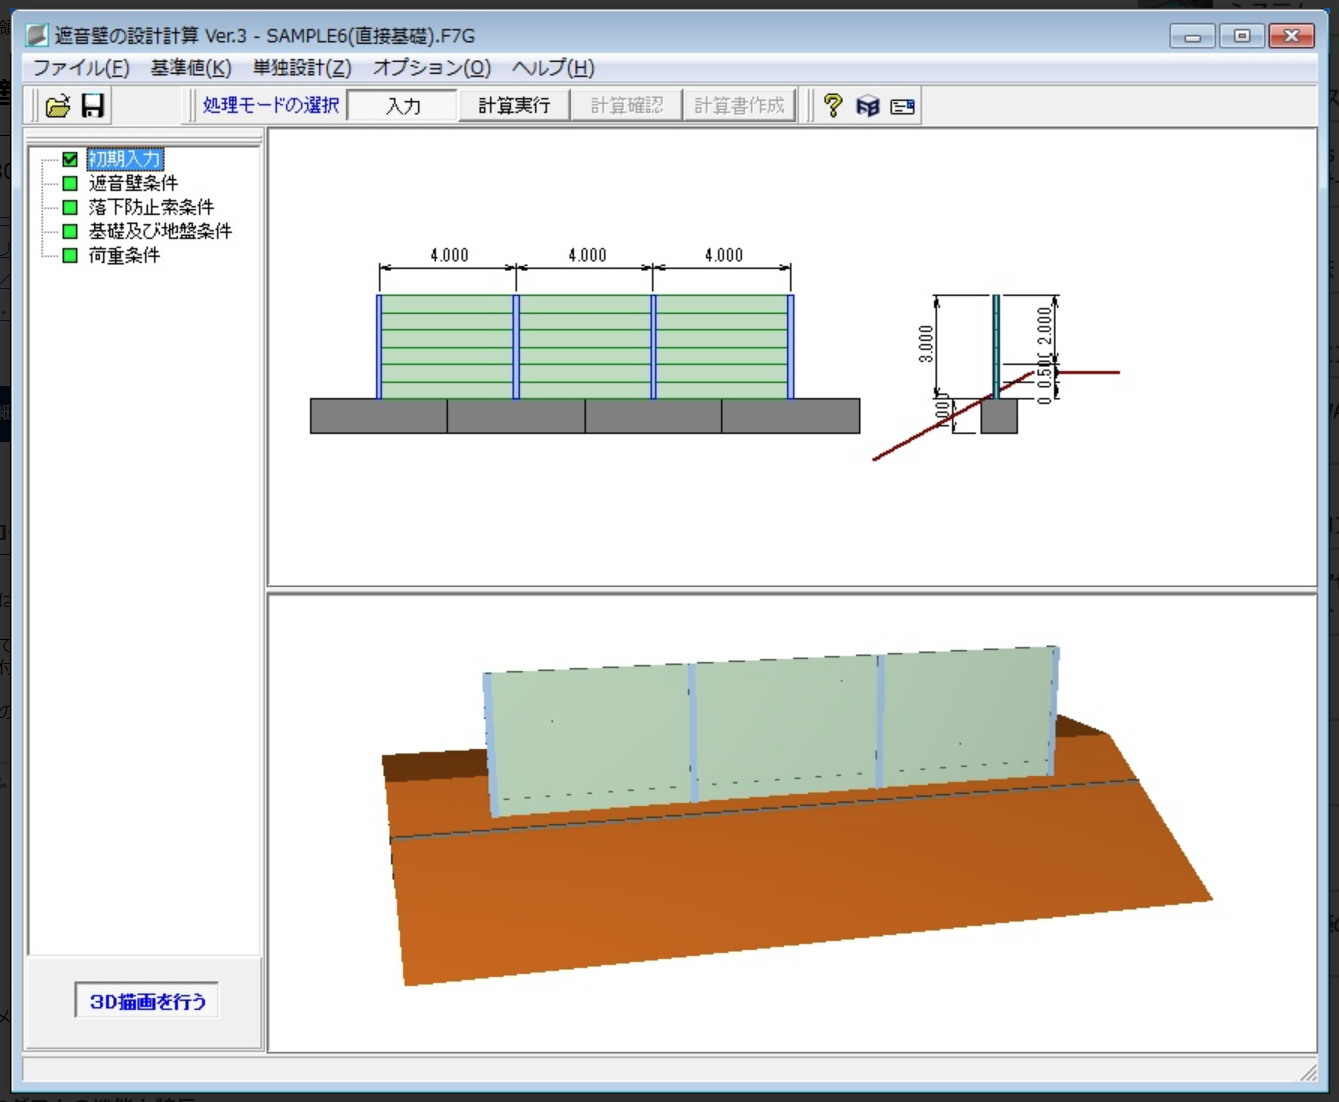This screenshot has height=1102, width=1339.
Task: Click the green icon beside 荷重条件
Action: tap(70, 255)
